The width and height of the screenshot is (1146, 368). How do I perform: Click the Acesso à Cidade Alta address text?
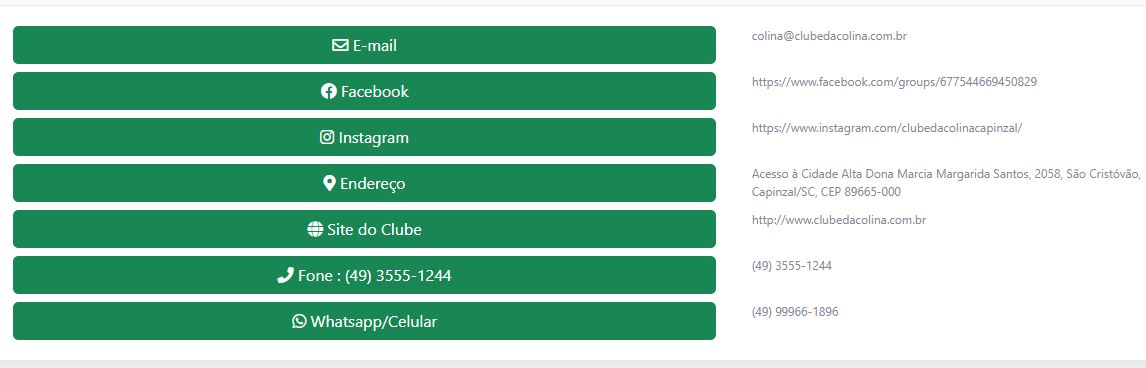[946, 183]
